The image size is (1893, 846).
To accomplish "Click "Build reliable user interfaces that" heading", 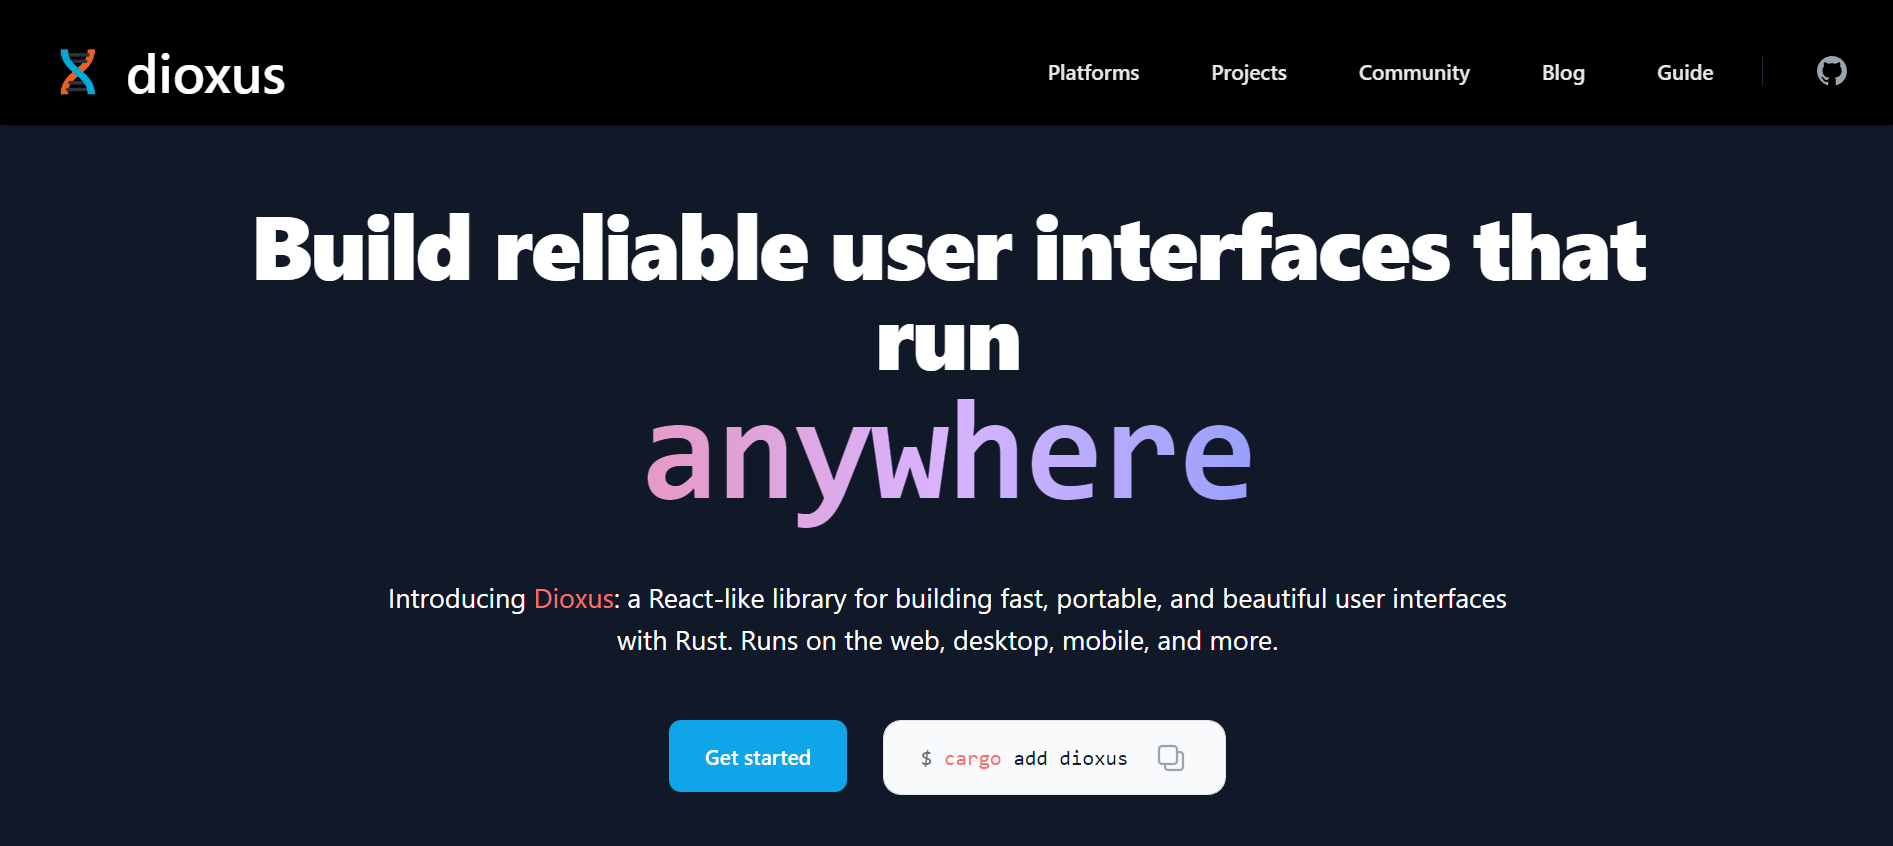I will 948,250.
